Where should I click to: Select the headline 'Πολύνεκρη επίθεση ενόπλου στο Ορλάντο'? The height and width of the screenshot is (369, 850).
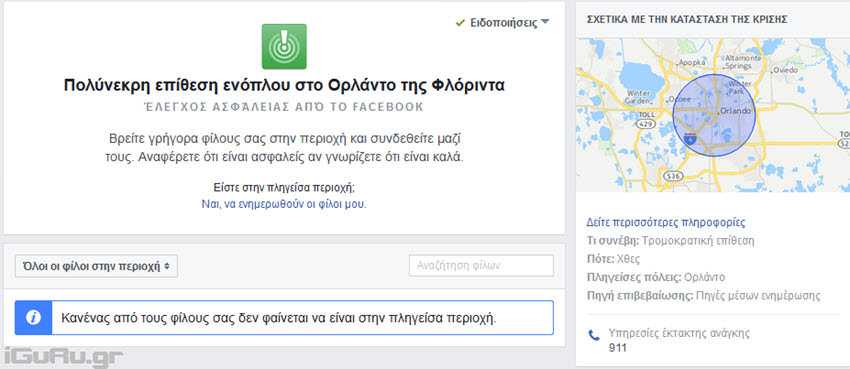(284, 86)
